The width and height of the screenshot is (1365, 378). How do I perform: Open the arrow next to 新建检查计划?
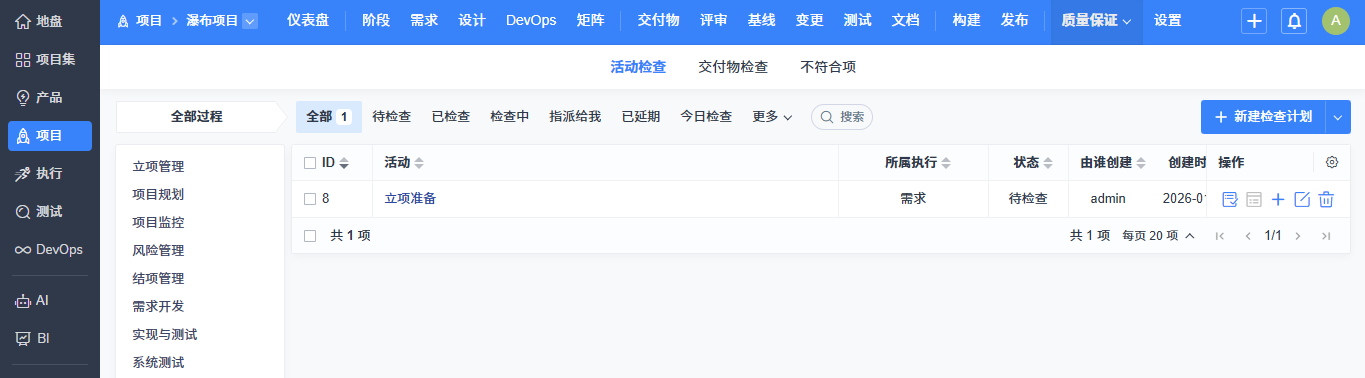1338,117
